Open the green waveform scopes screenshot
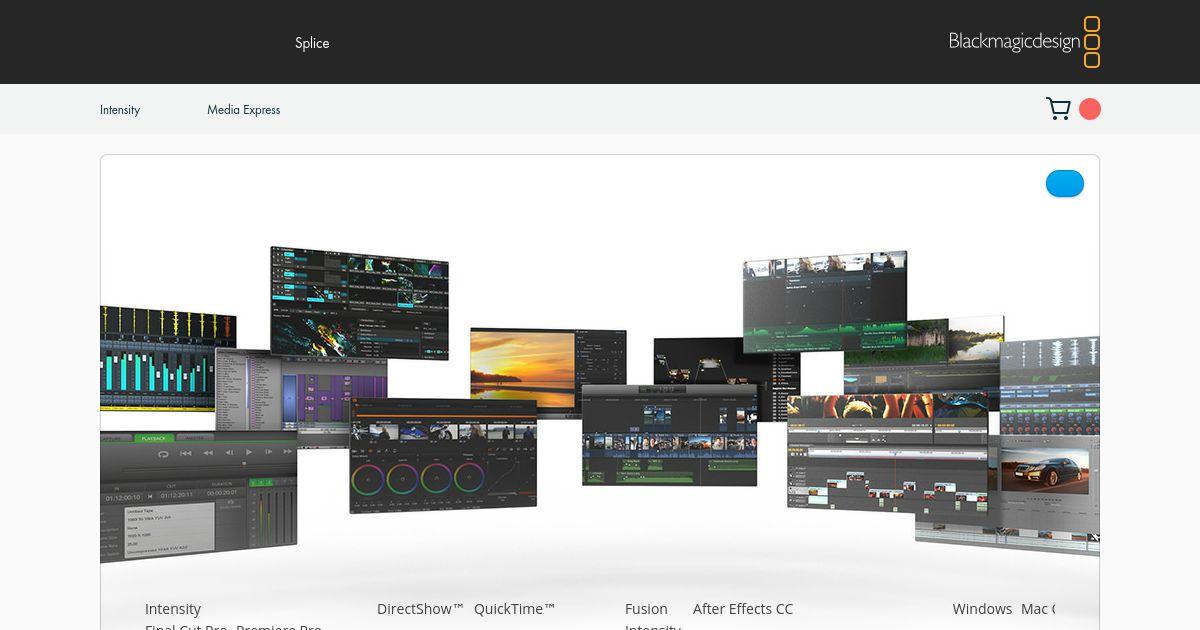Image resolution: width=1200 pixels, height=630 pixels. click(x=825, y=301)
